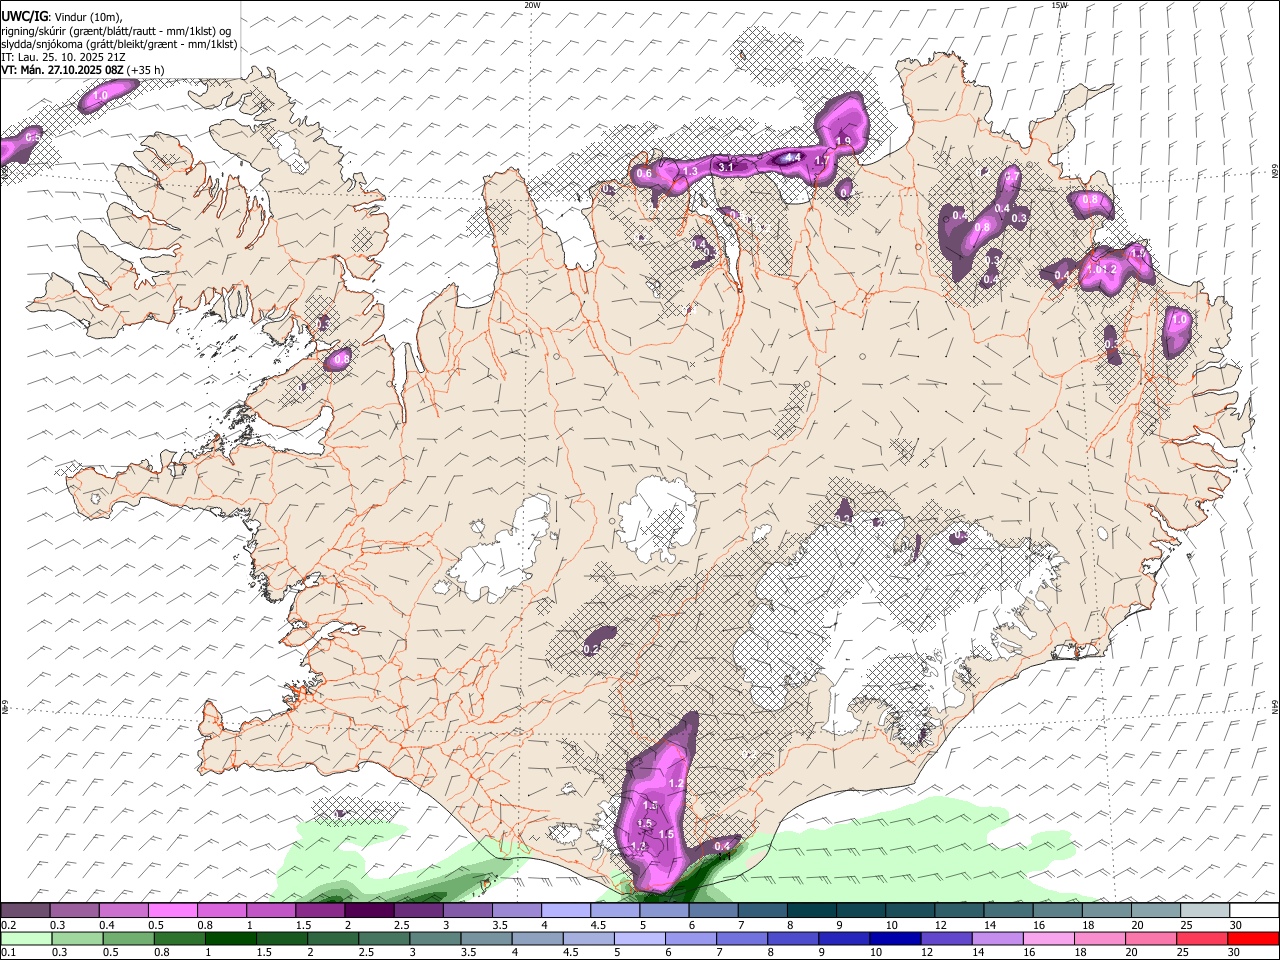The height and width of the screenshot is (960, 1280).
Task: Select the palest green 0.1–0.3 rain legend swatch
Action: (26, 939)
